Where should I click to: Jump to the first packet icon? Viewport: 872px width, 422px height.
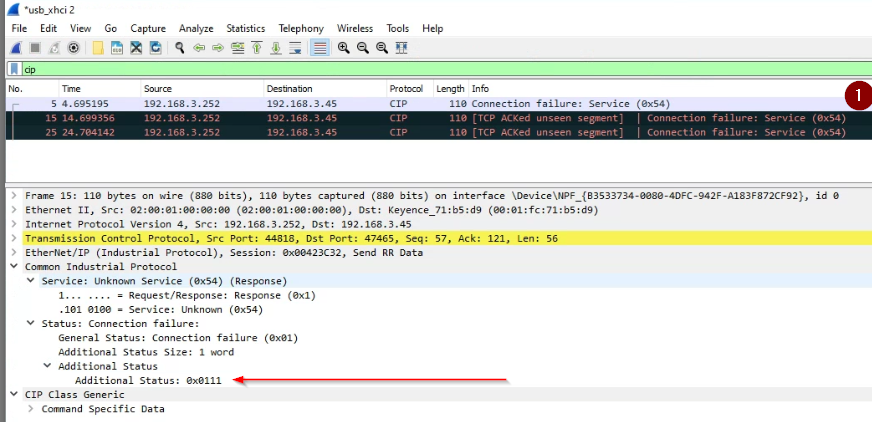(257, 48)
